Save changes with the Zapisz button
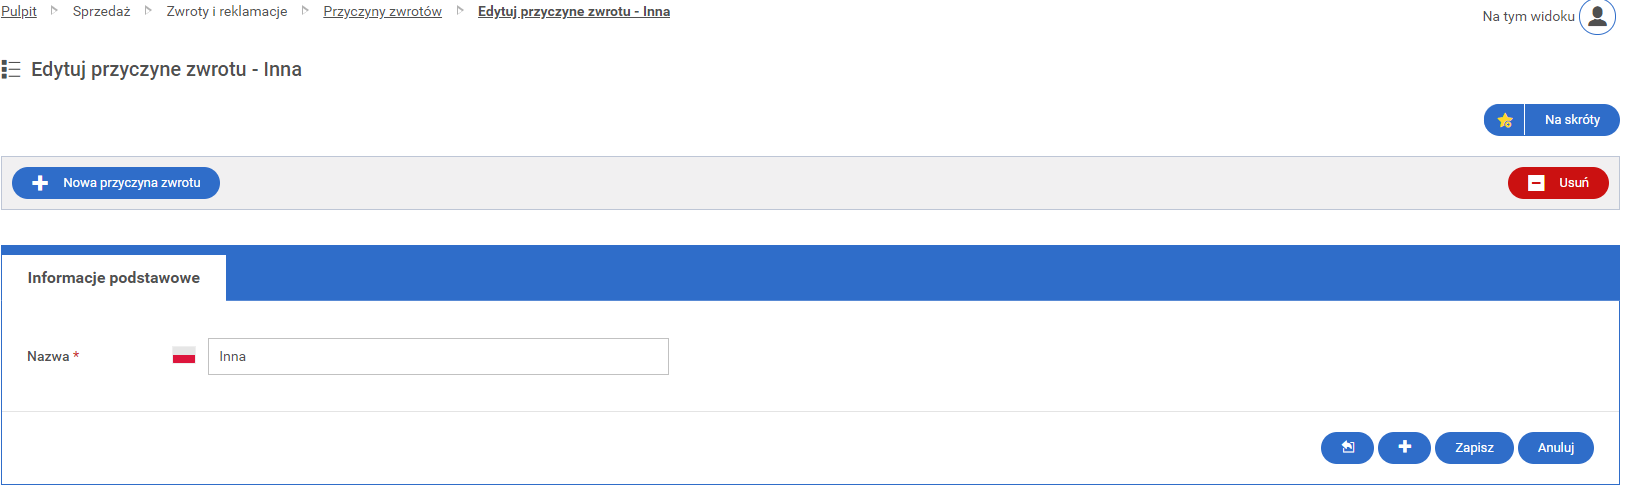1625x487 pixels. (x=1474, y=447)
